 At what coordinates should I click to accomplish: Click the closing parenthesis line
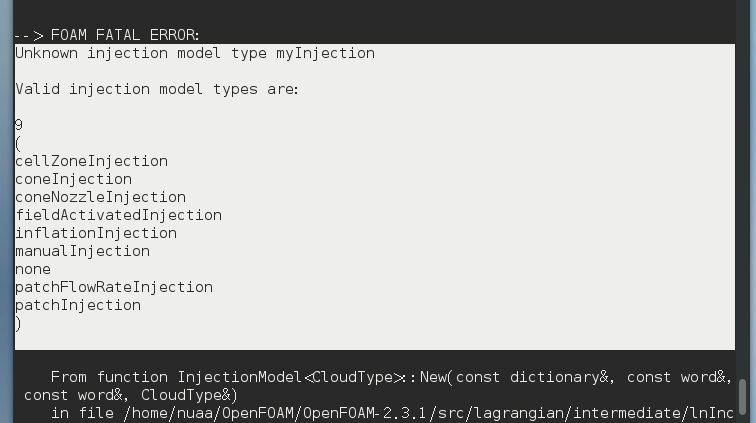[18, 323]
